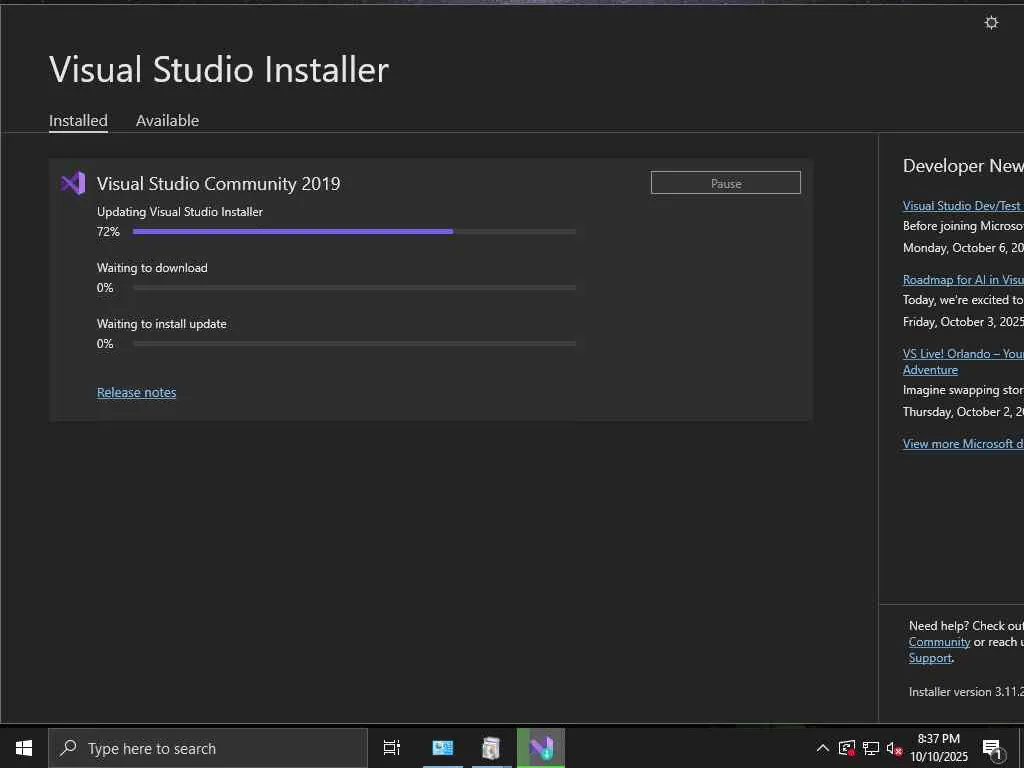The image size is (1024, 768).
Task: Switch to the Installed tab
Action: (78, 121)
